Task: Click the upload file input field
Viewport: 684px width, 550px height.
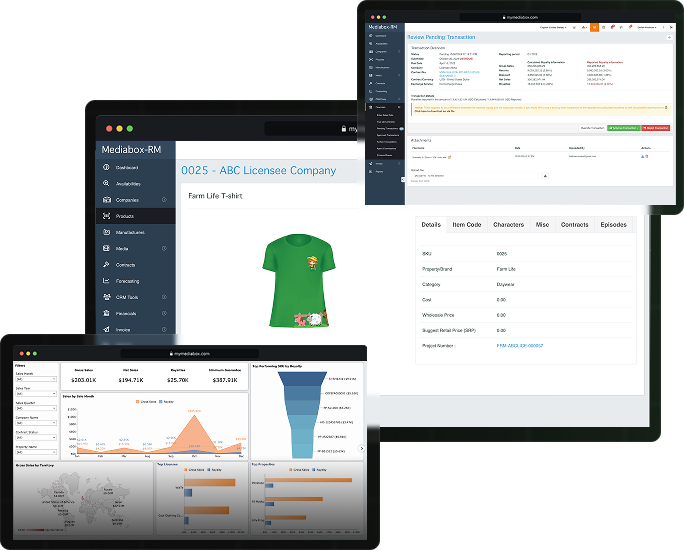Action: 476,176
